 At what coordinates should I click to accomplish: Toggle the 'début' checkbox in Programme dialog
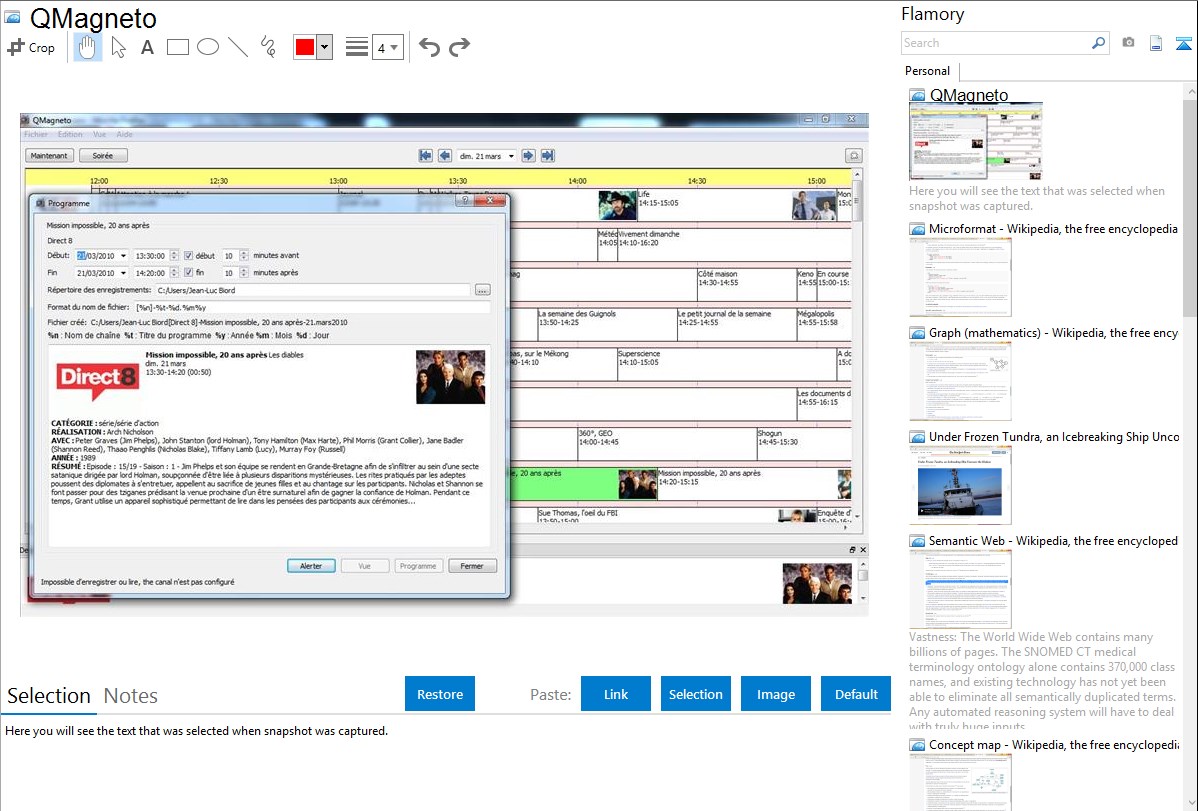(x=189, y=256)
